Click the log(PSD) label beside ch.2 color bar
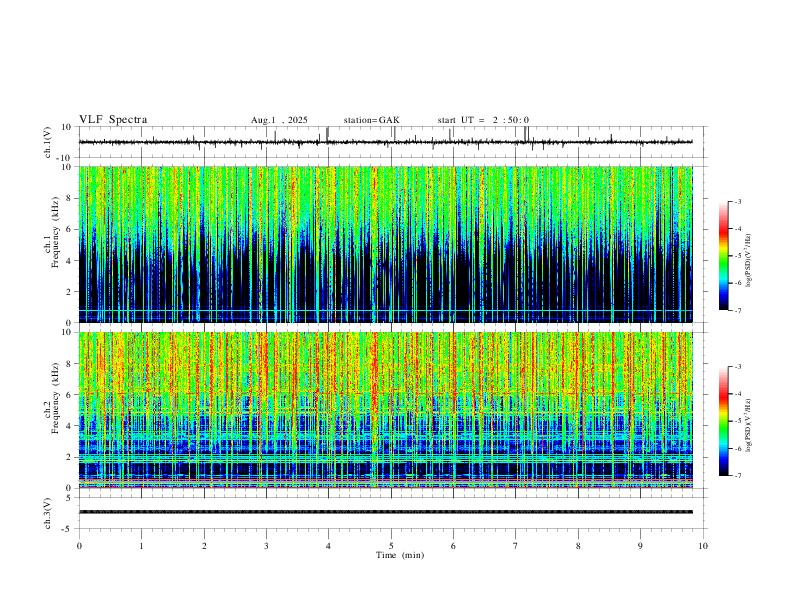This screenshot has width=792, height=612. coord(749,425)
